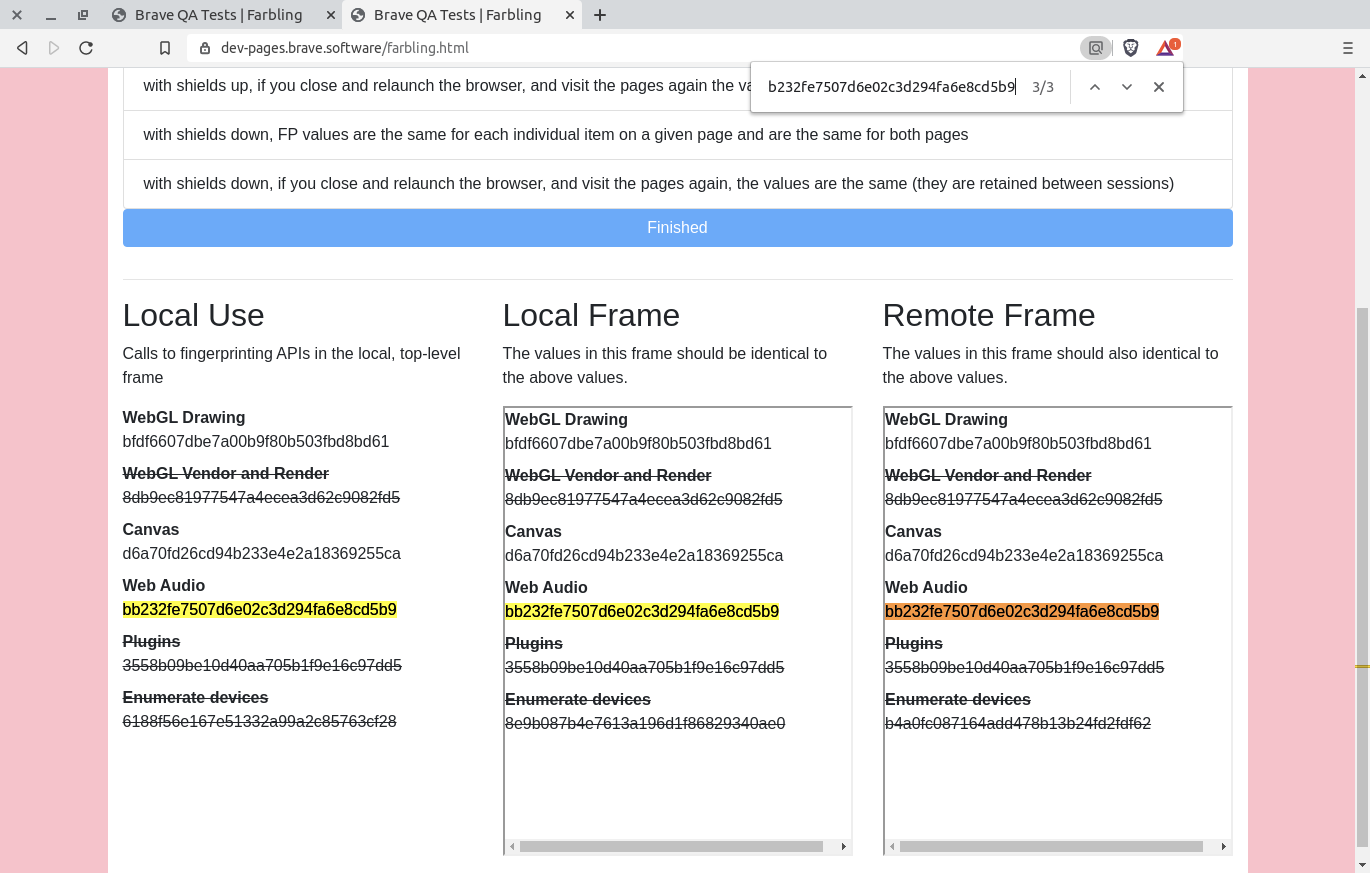This screenshot has height=873, width=1370.
Task: Click page scrollbar down arrow
Action: click(1362, 865)
